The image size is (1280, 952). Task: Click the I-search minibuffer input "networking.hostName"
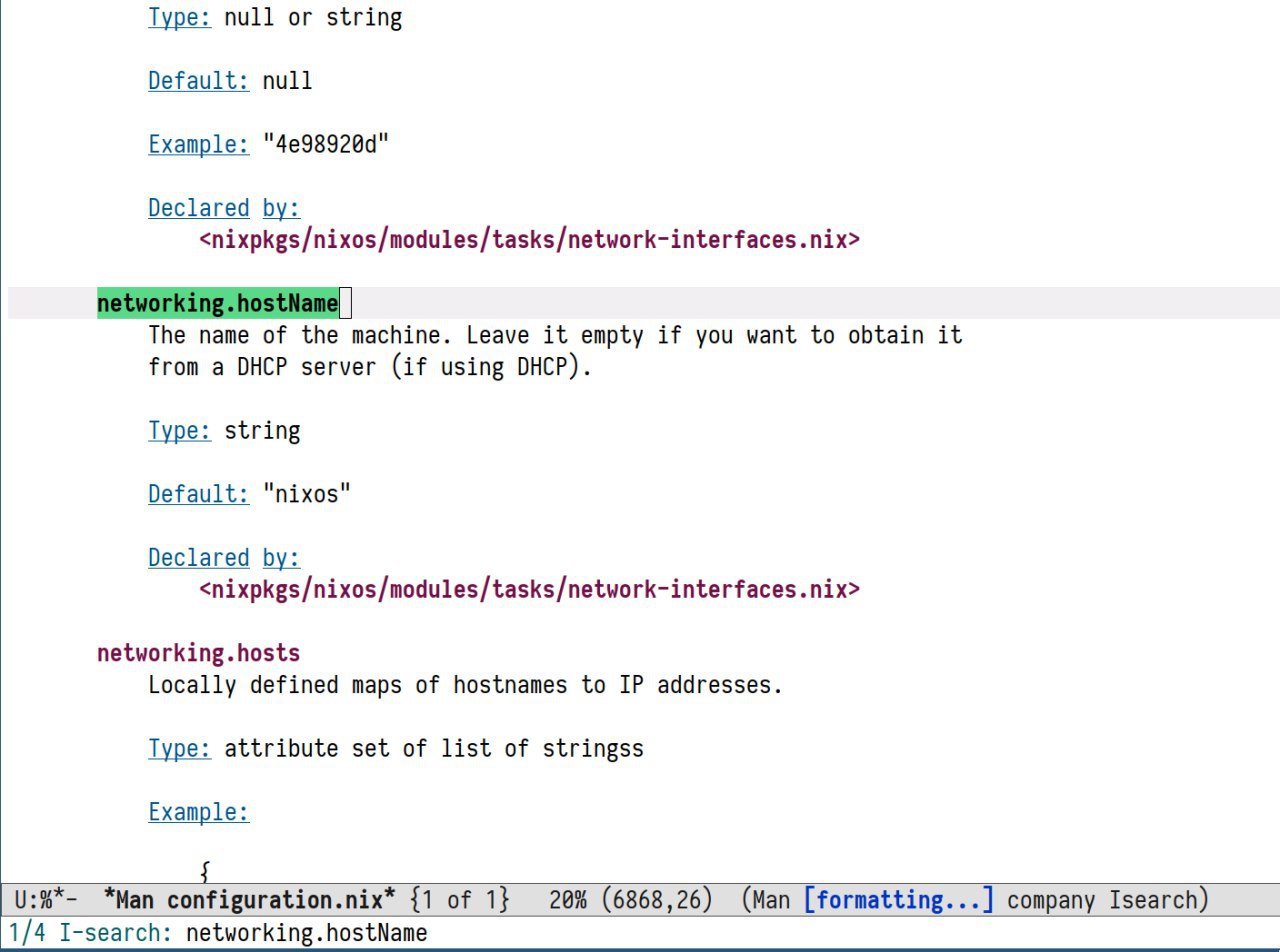307,933
